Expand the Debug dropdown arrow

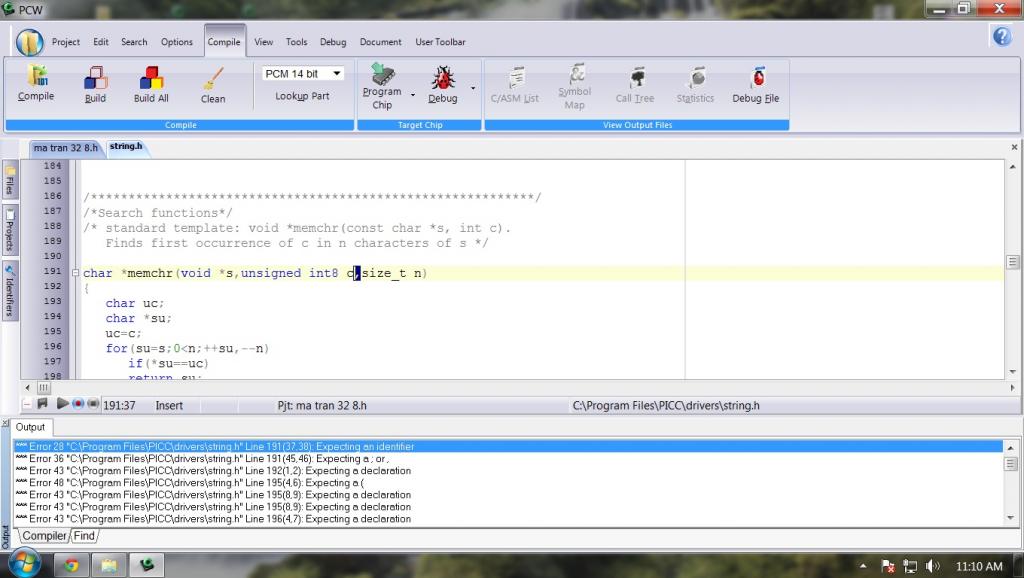(473, 88)
